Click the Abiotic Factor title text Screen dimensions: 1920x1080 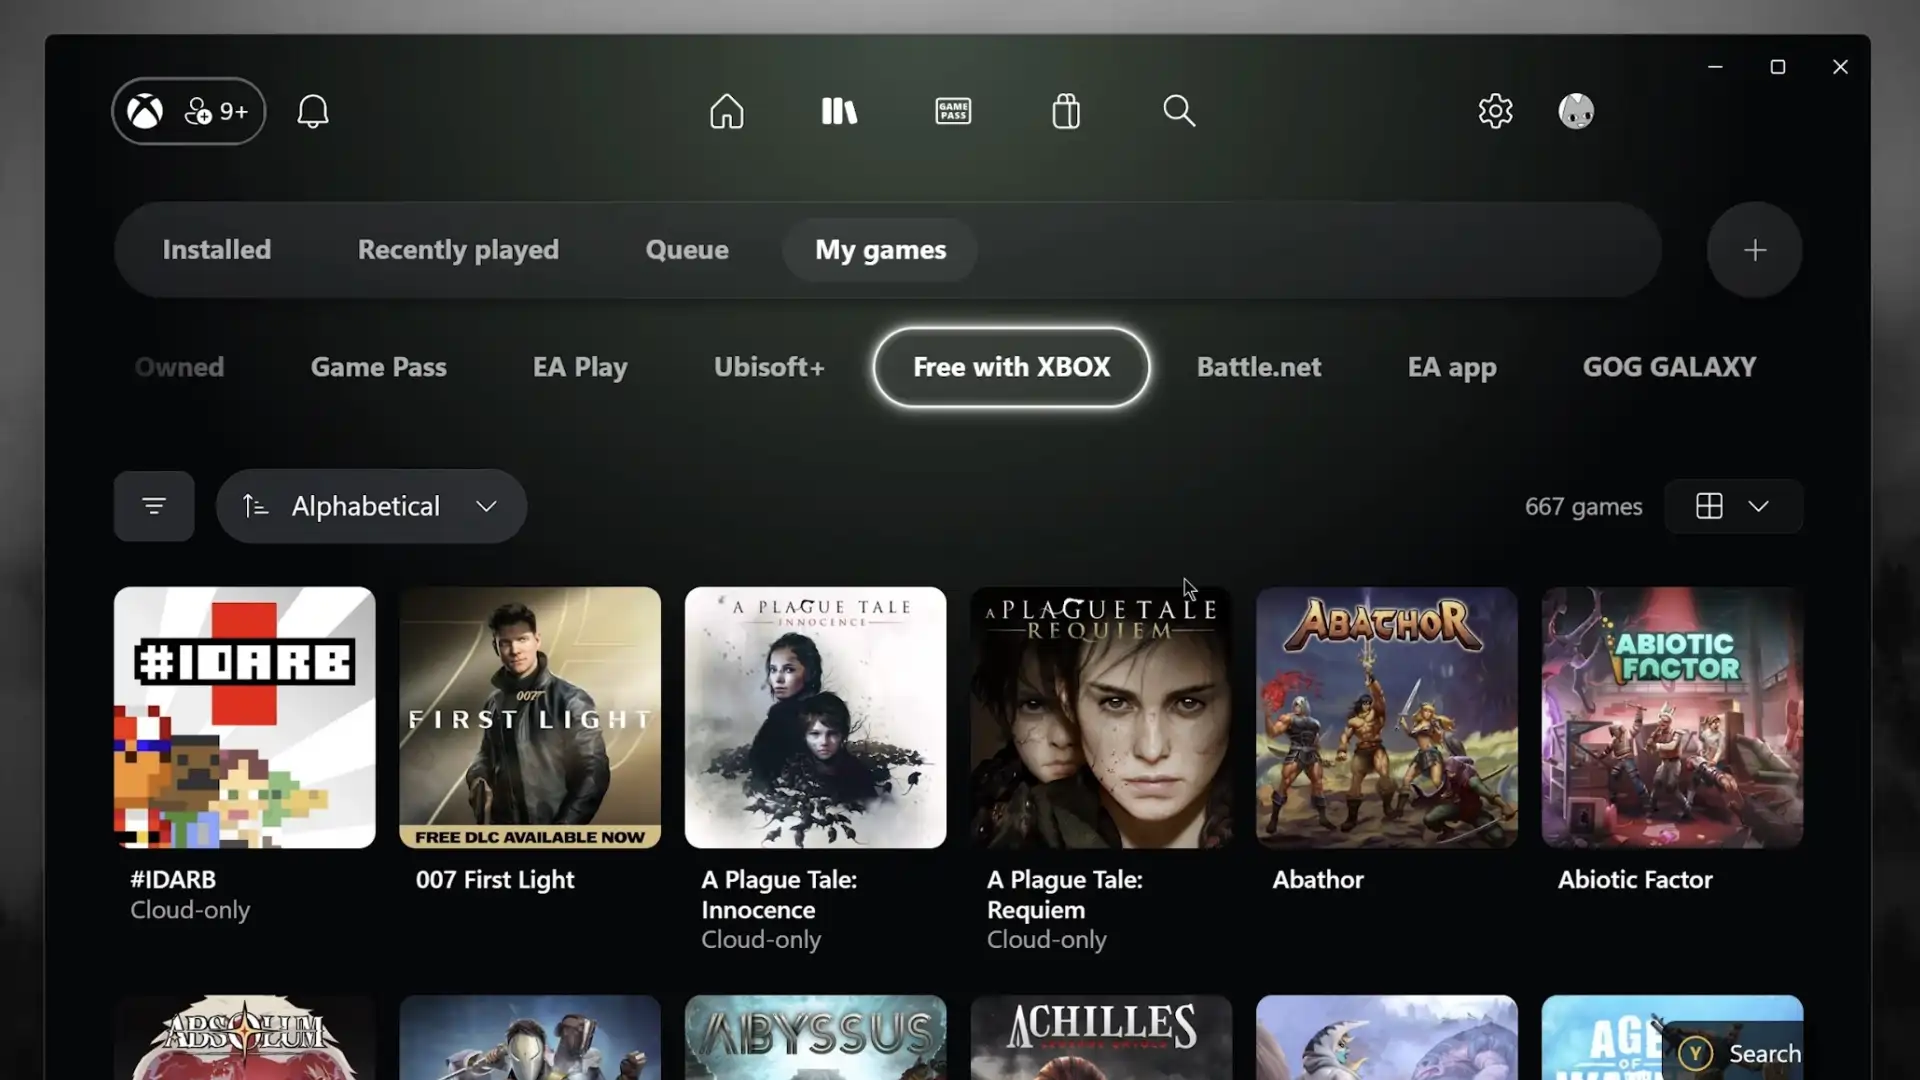tap(1635, 880)
